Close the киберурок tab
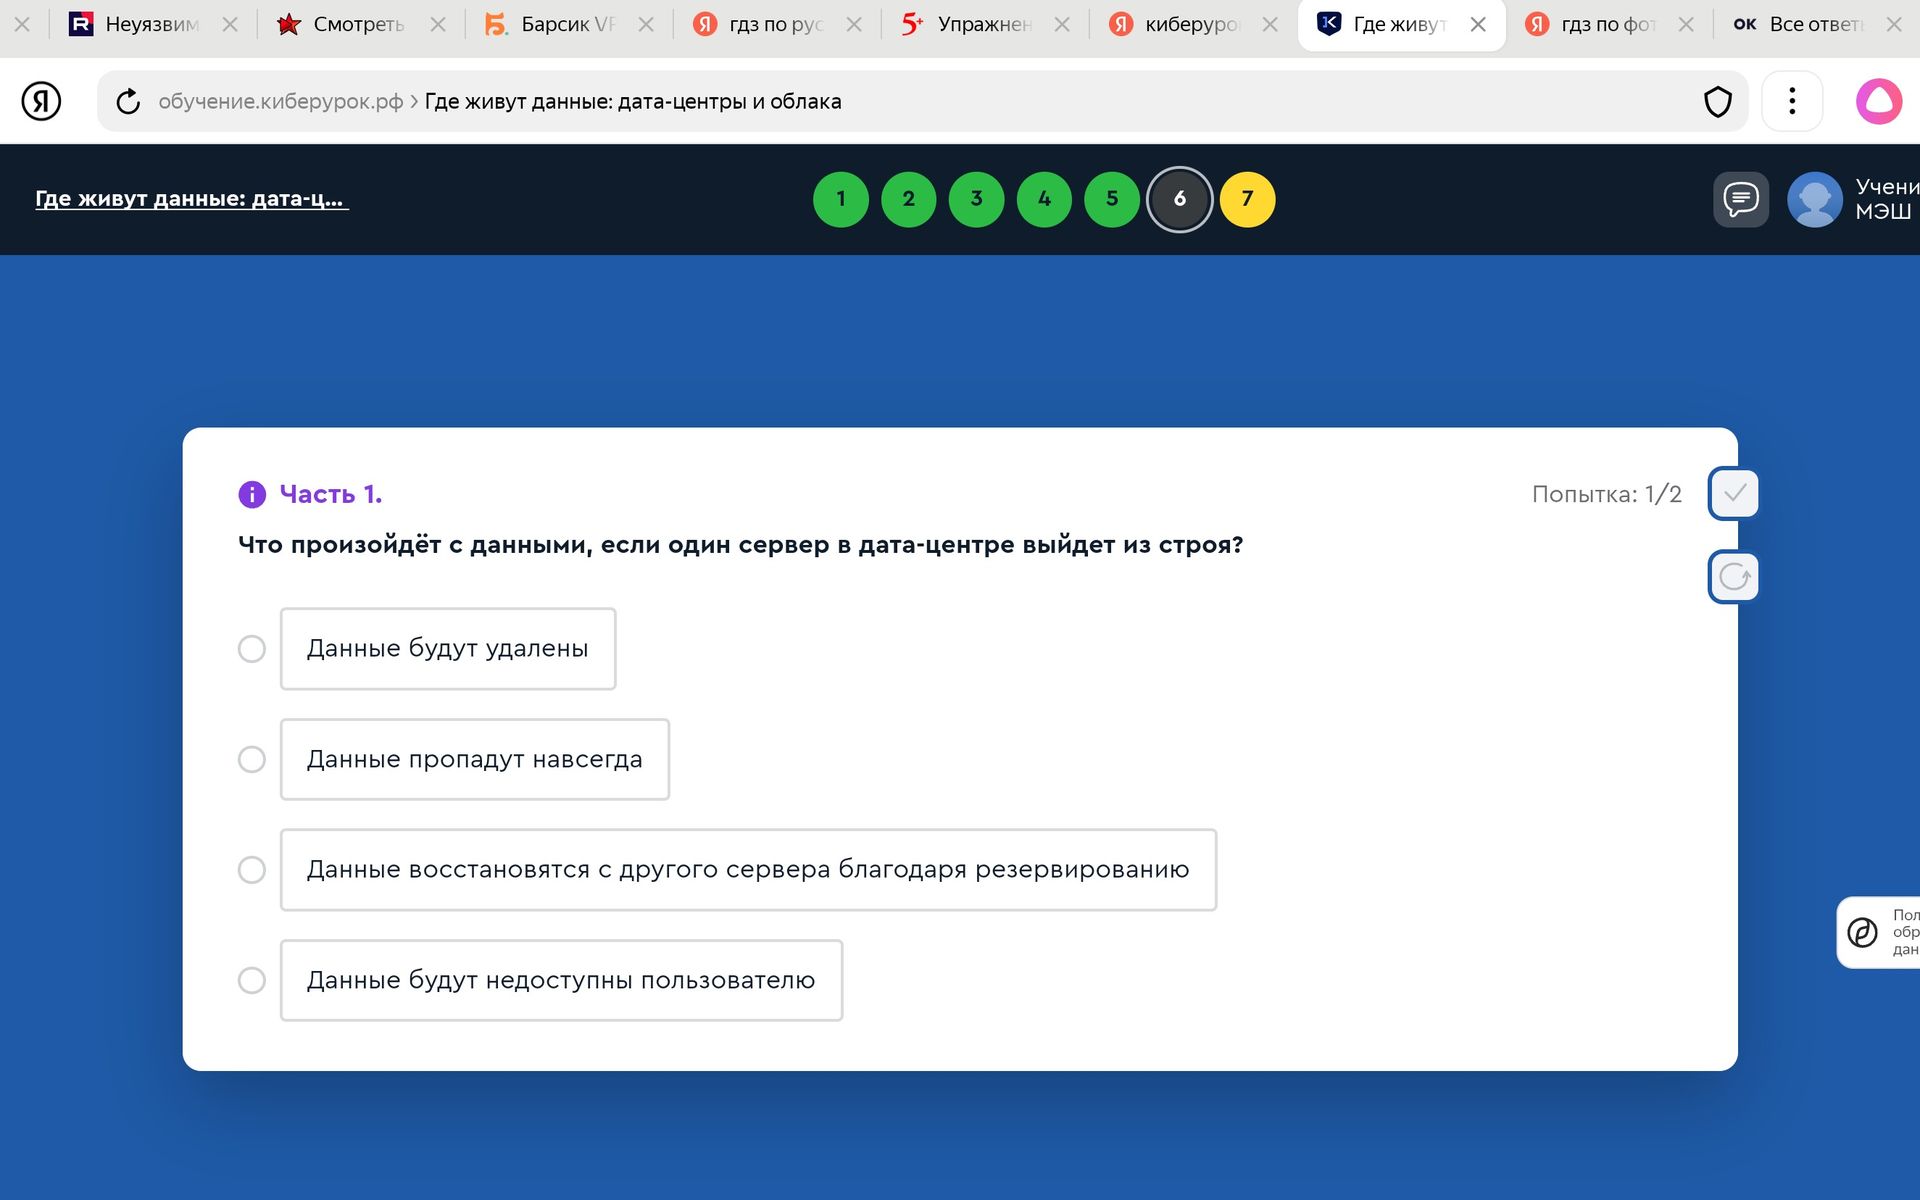 (x=1270, y=24)
